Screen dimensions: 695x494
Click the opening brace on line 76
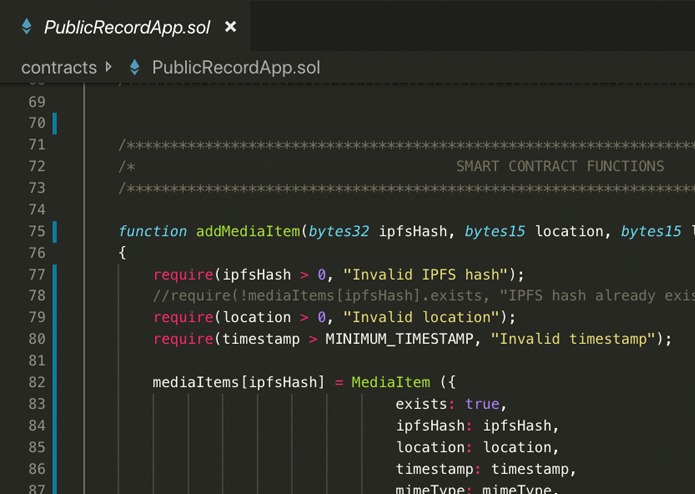point(122,253)
